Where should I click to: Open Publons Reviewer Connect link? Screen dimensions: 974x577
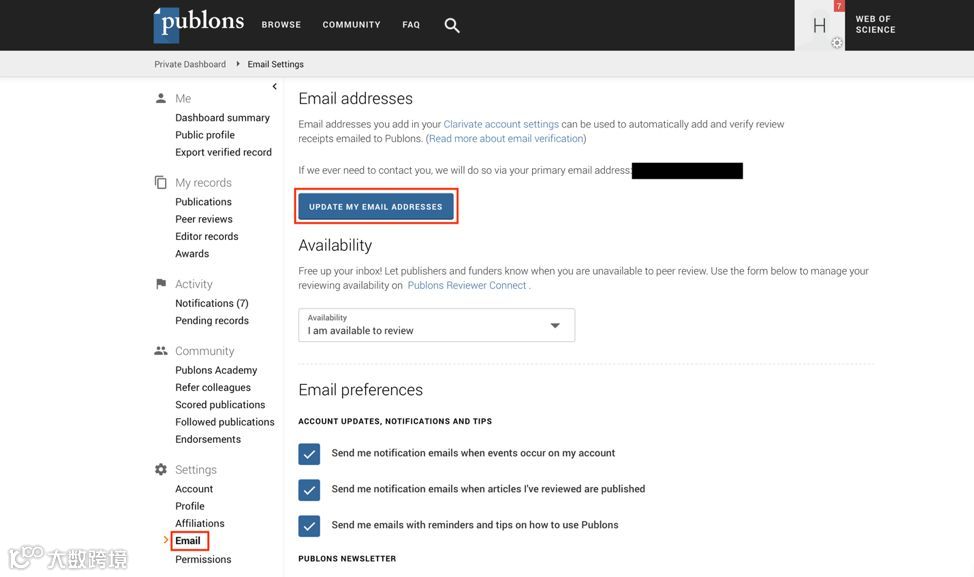[467, 285]
